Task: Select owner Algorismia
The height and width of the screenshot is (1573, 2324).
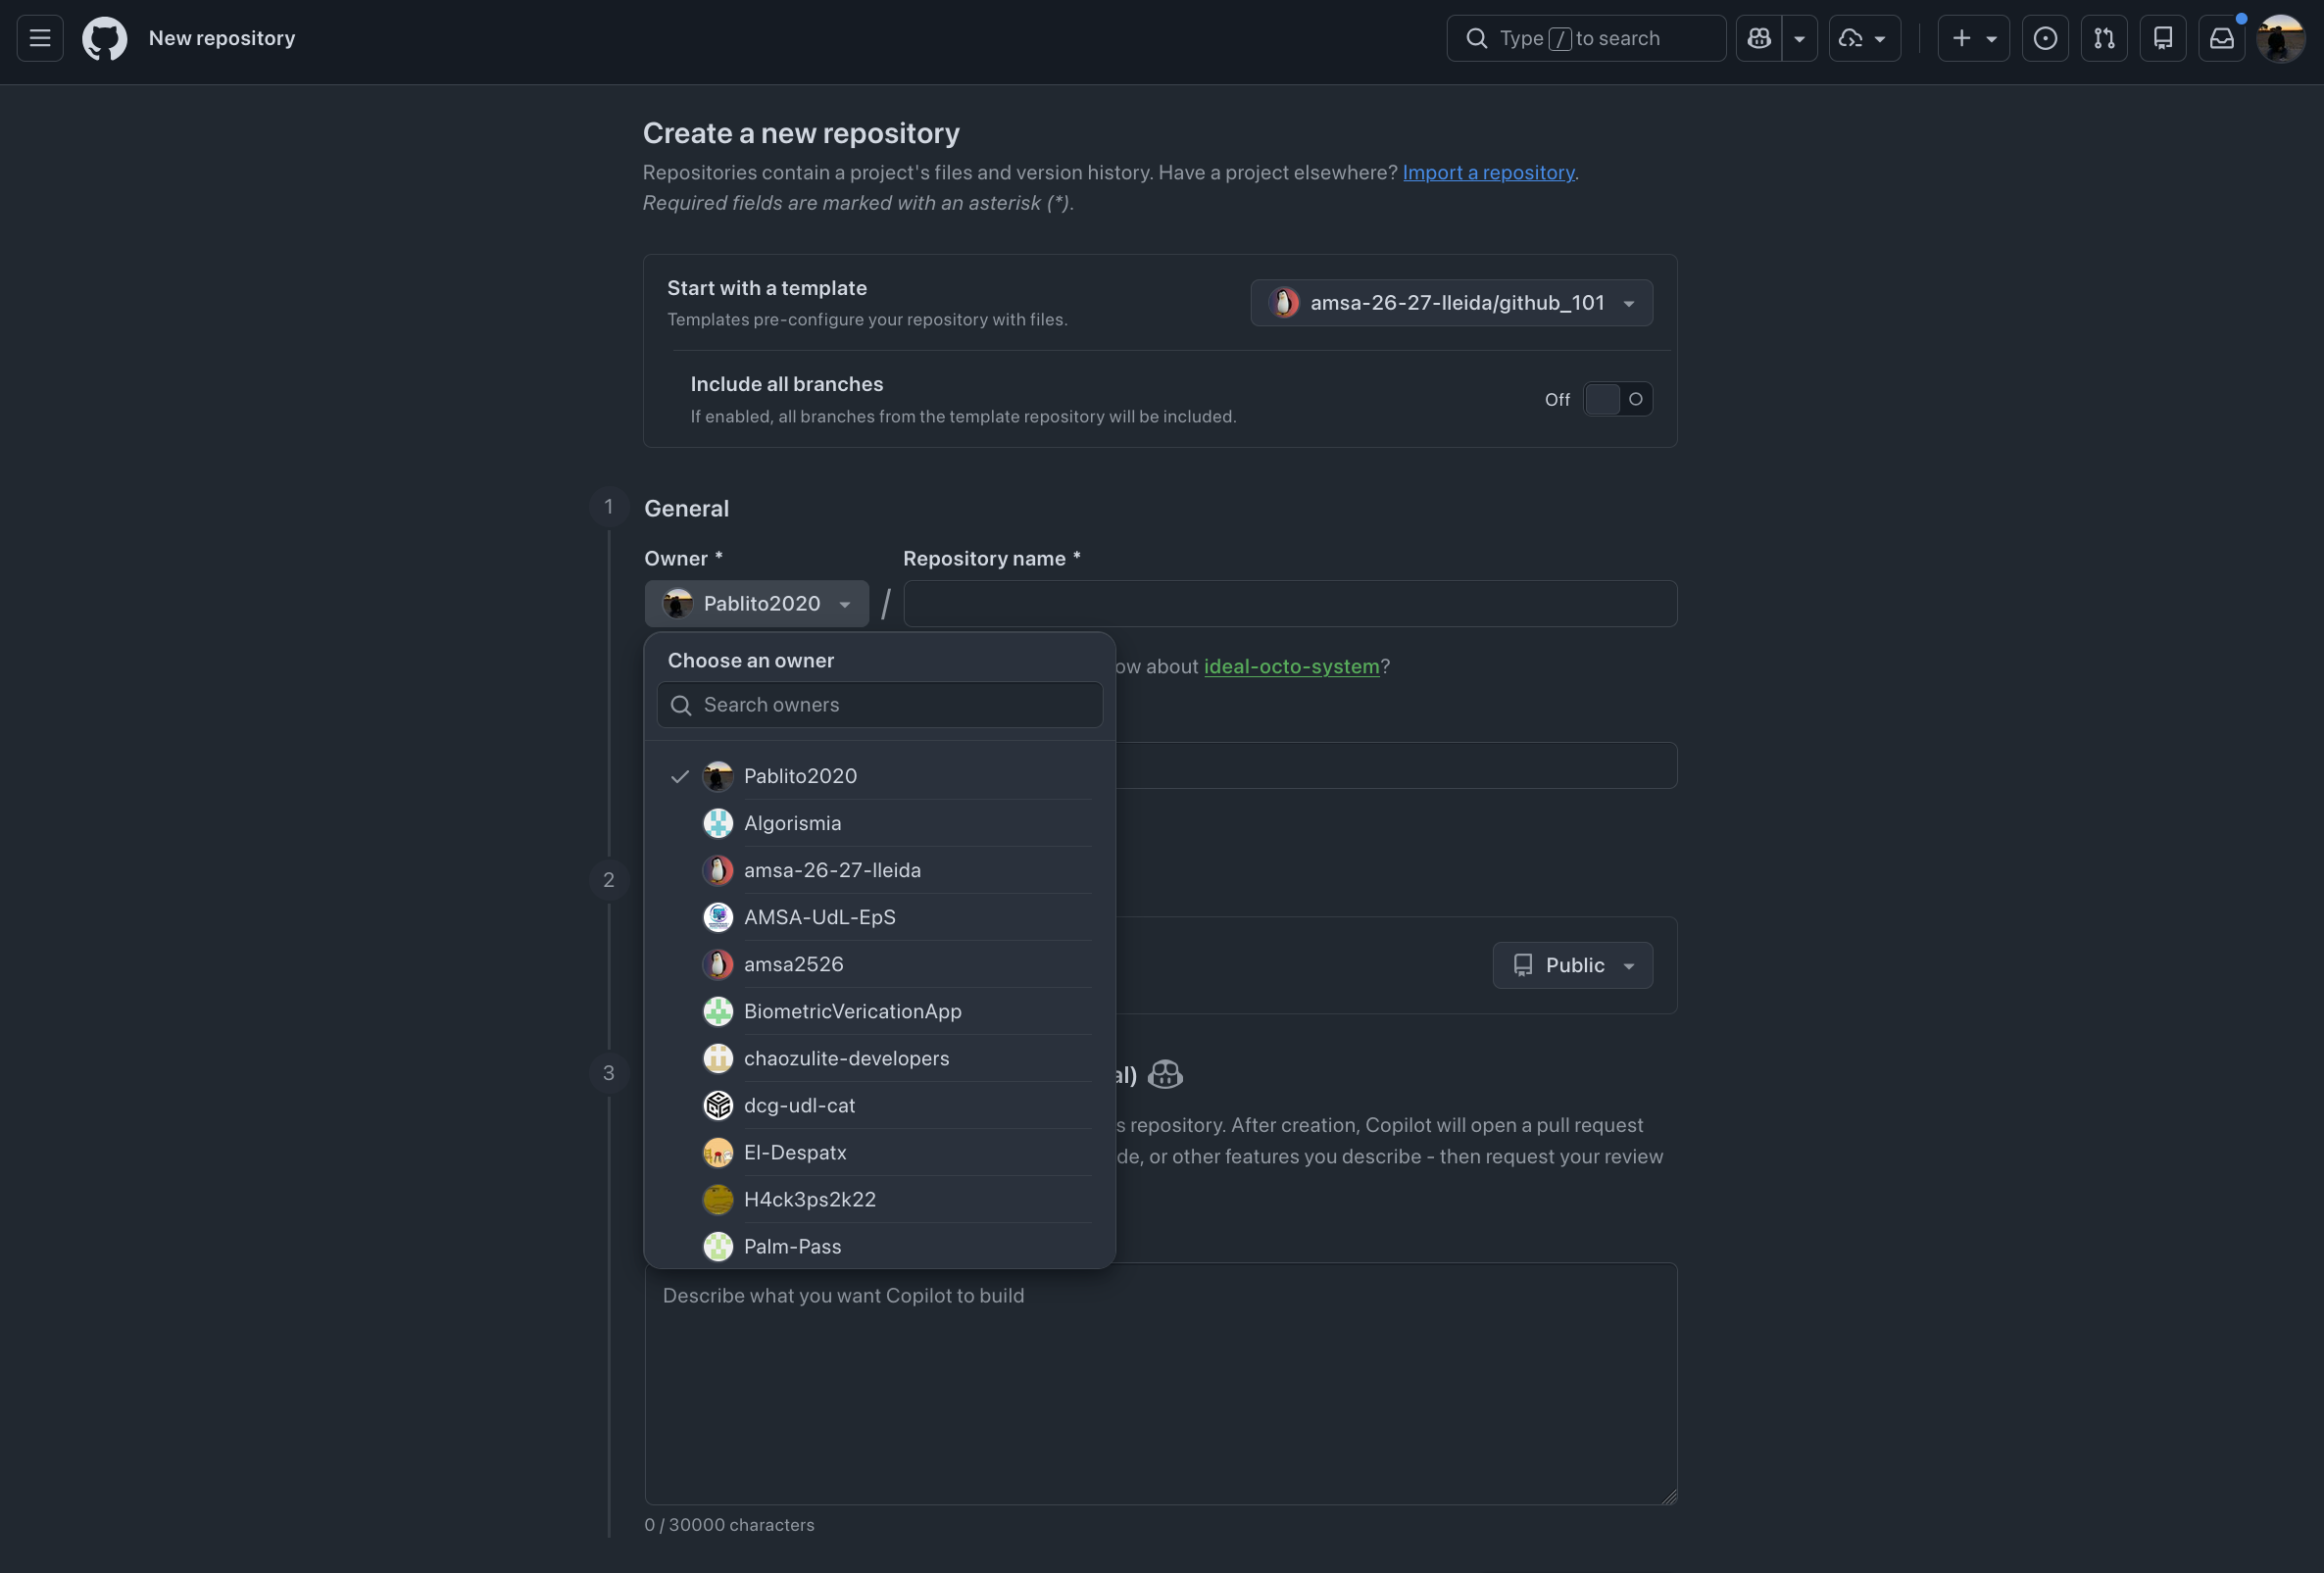Action: [880, 823]
